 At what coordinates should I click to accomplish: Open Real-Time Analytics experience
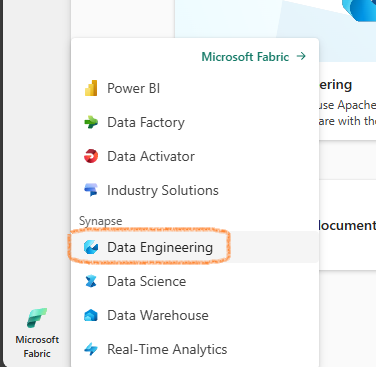click(x=167, y=349)
